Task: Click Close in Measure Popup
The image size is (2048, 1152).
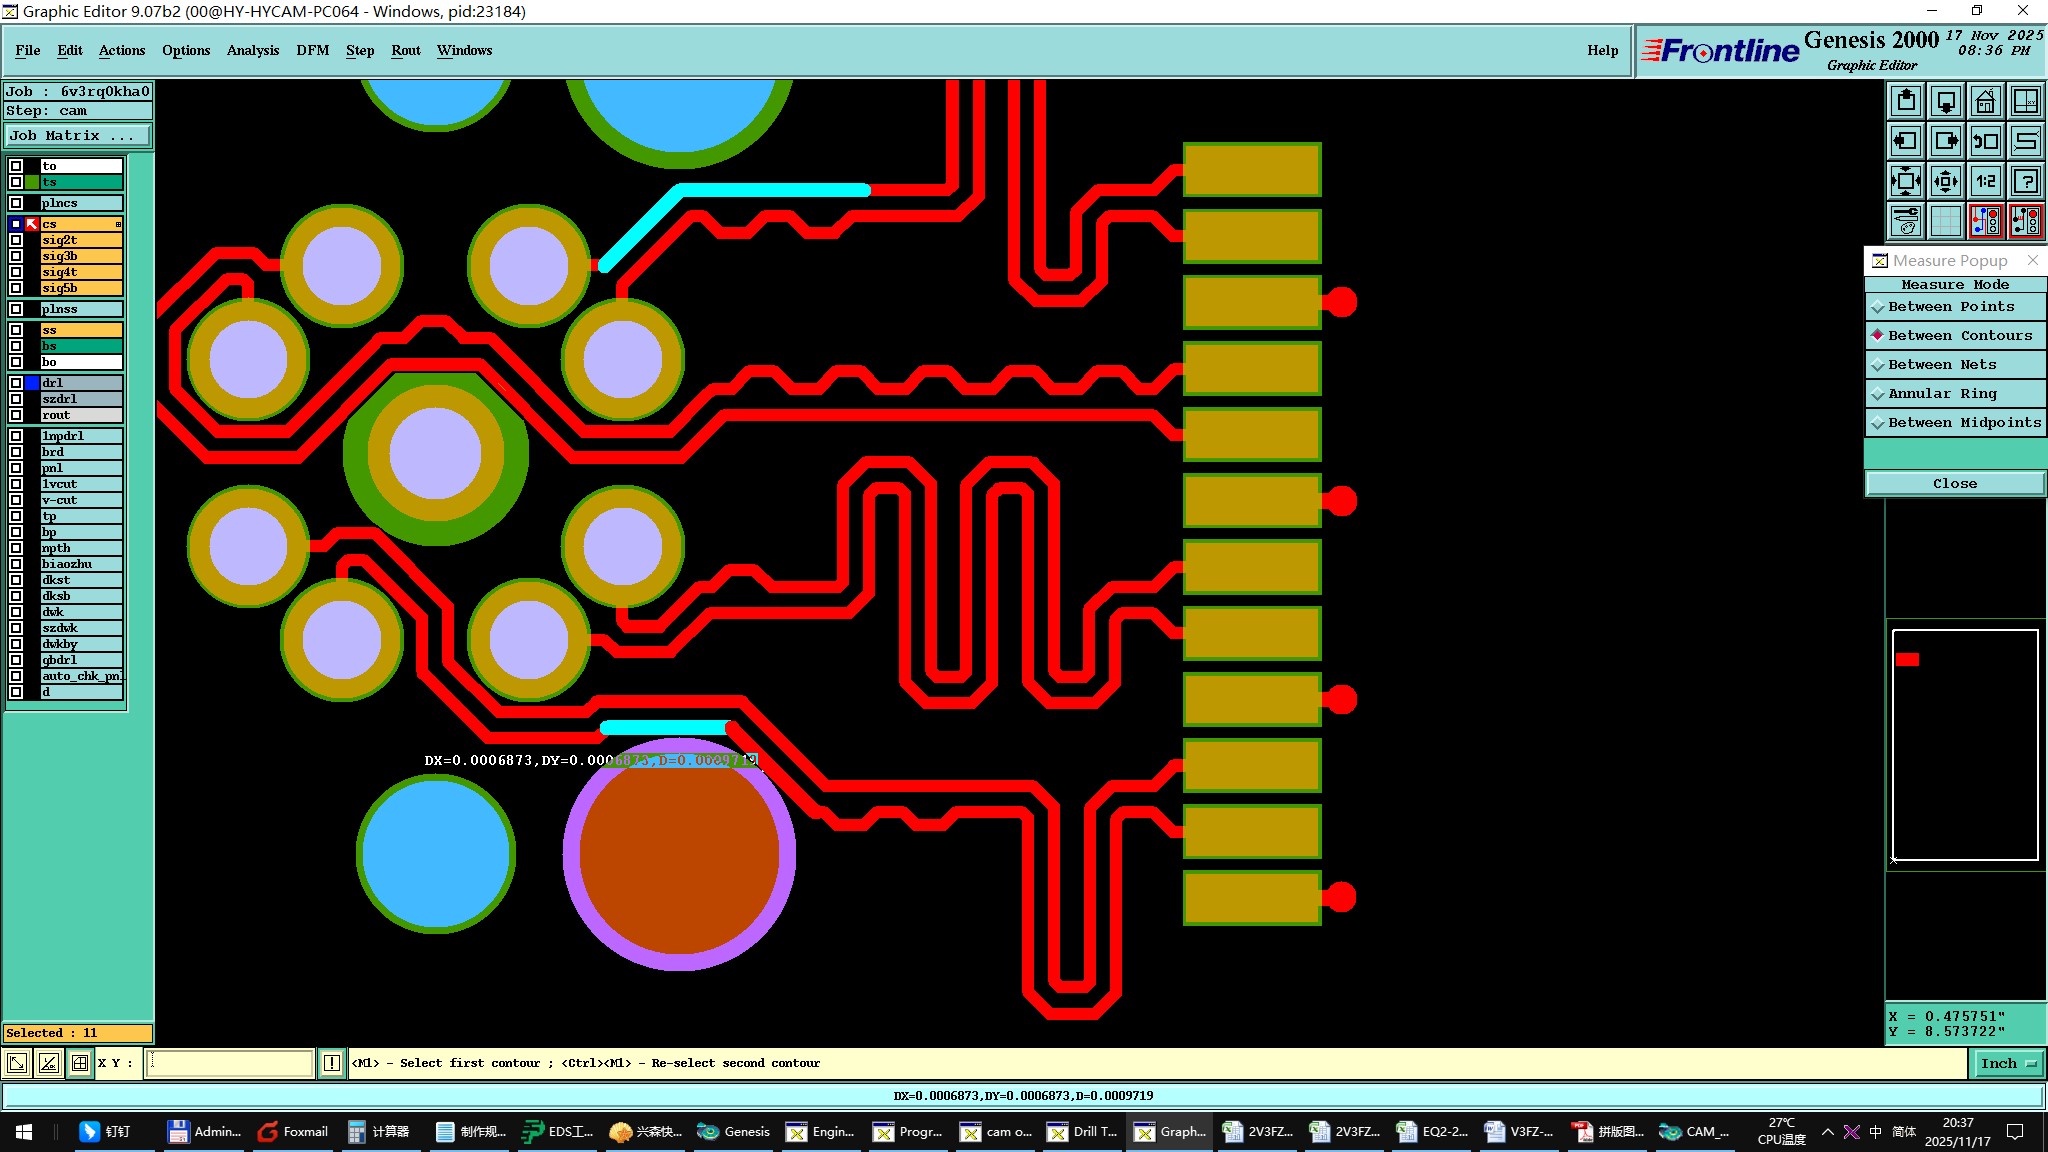Action: (x=1954, y=484)
